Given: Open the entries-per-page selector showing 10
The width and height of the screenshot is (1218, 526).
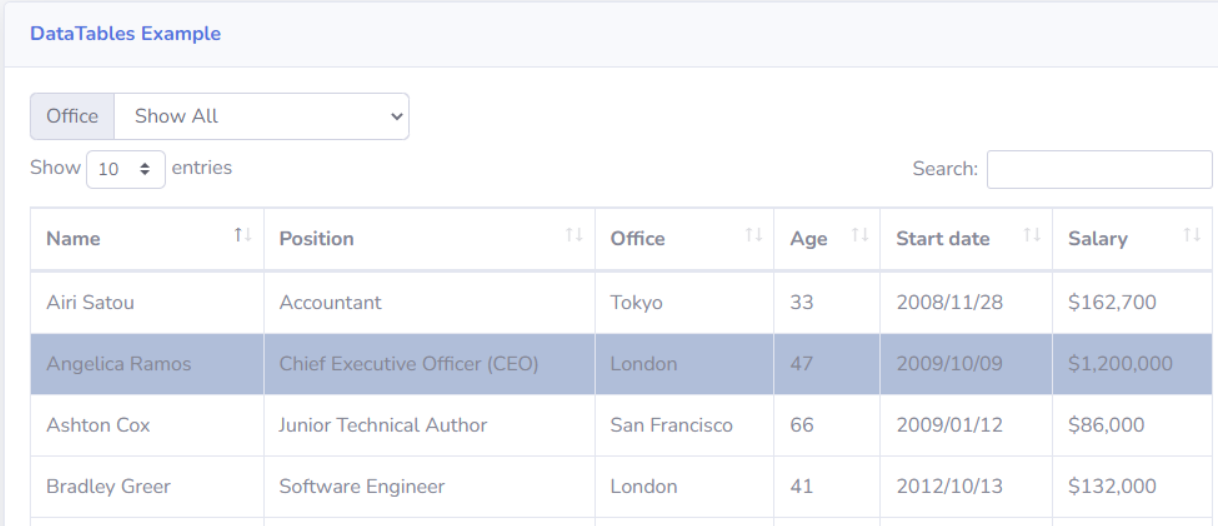Looking at the screenshot, I should [126, 169].
